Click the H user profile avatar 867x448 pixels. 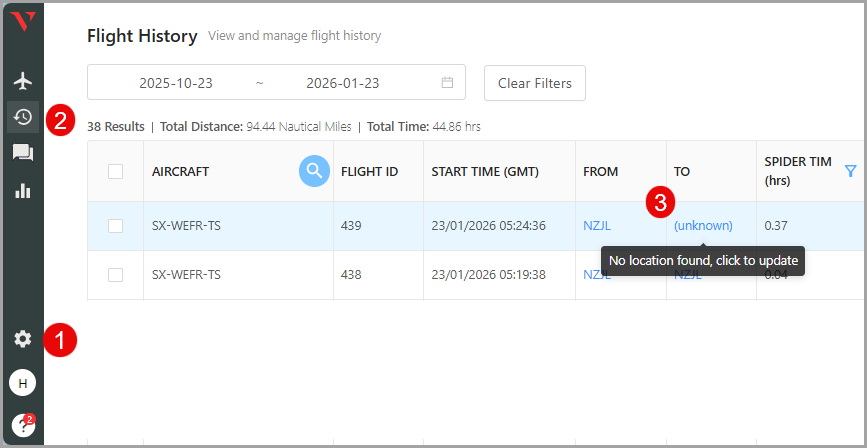[x=22, y=382]
